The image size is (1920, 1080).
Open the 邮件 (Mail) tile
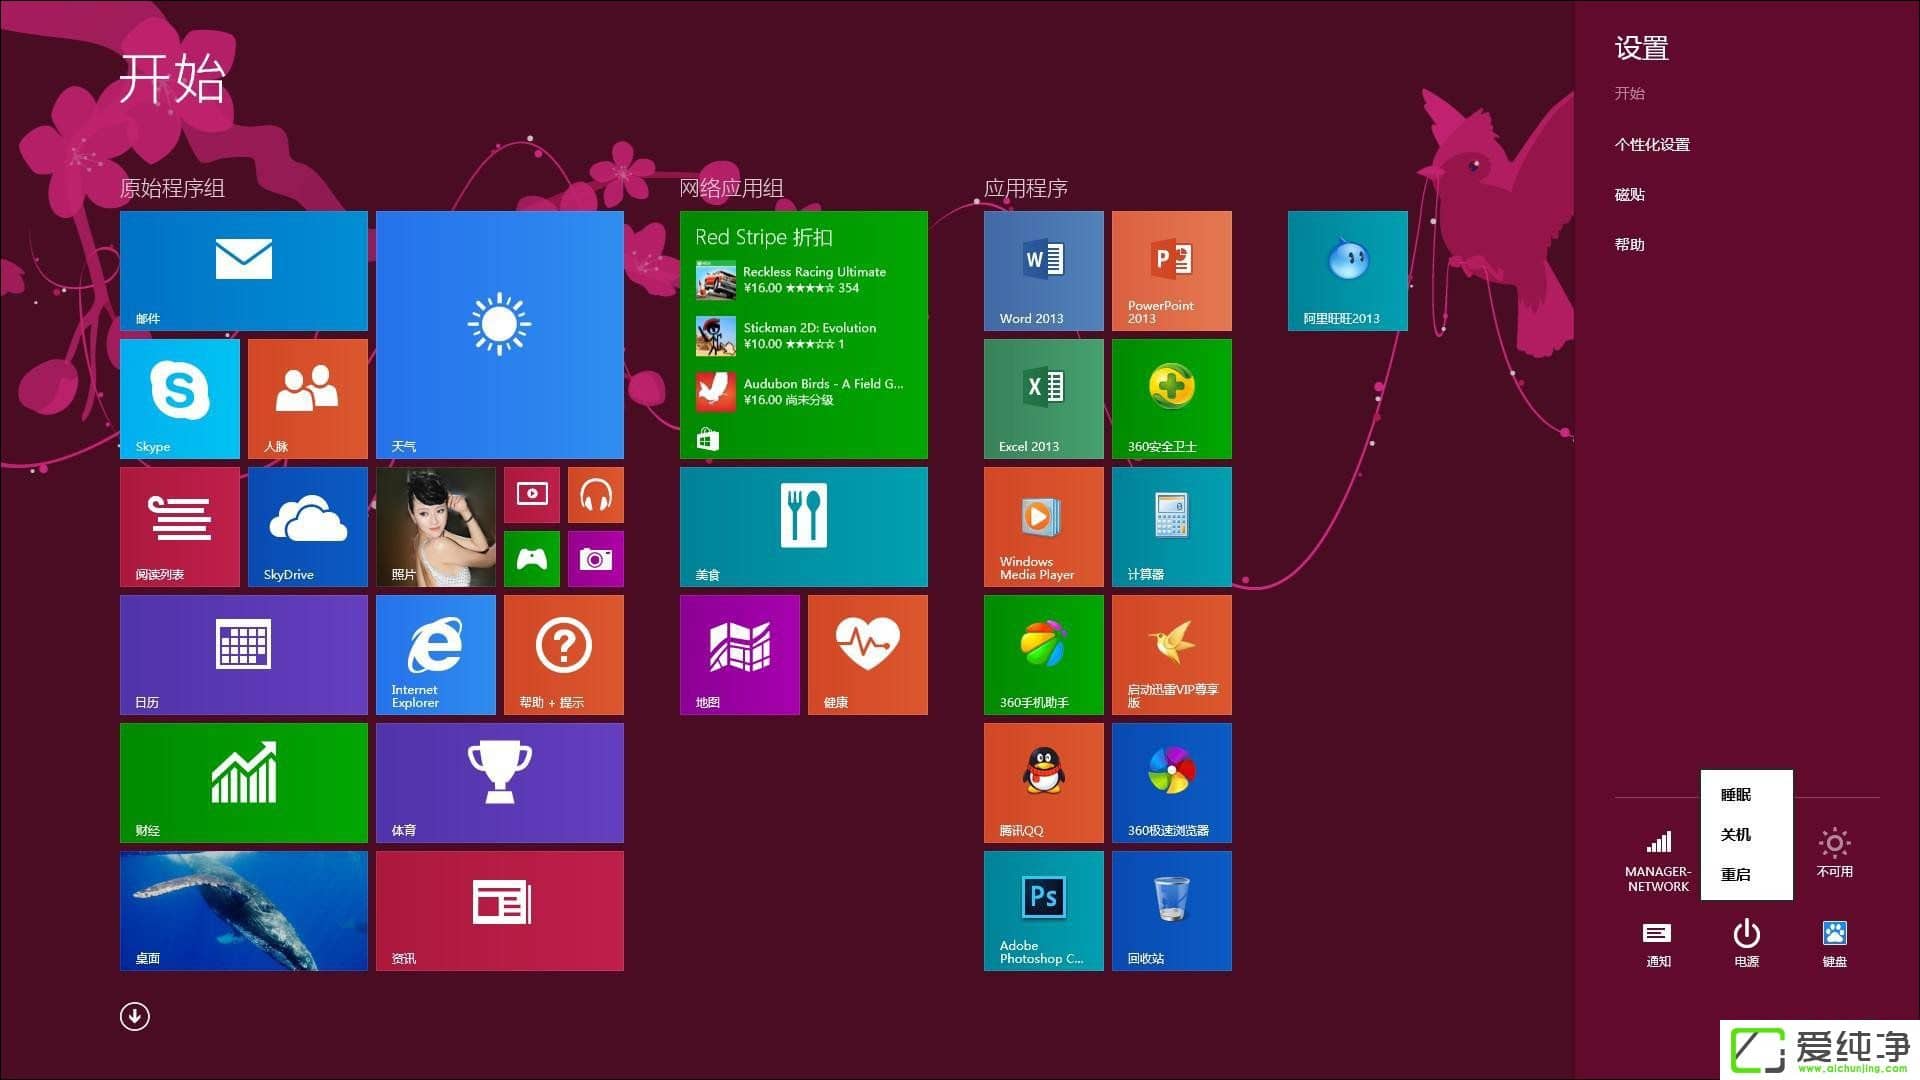(243, 270)
